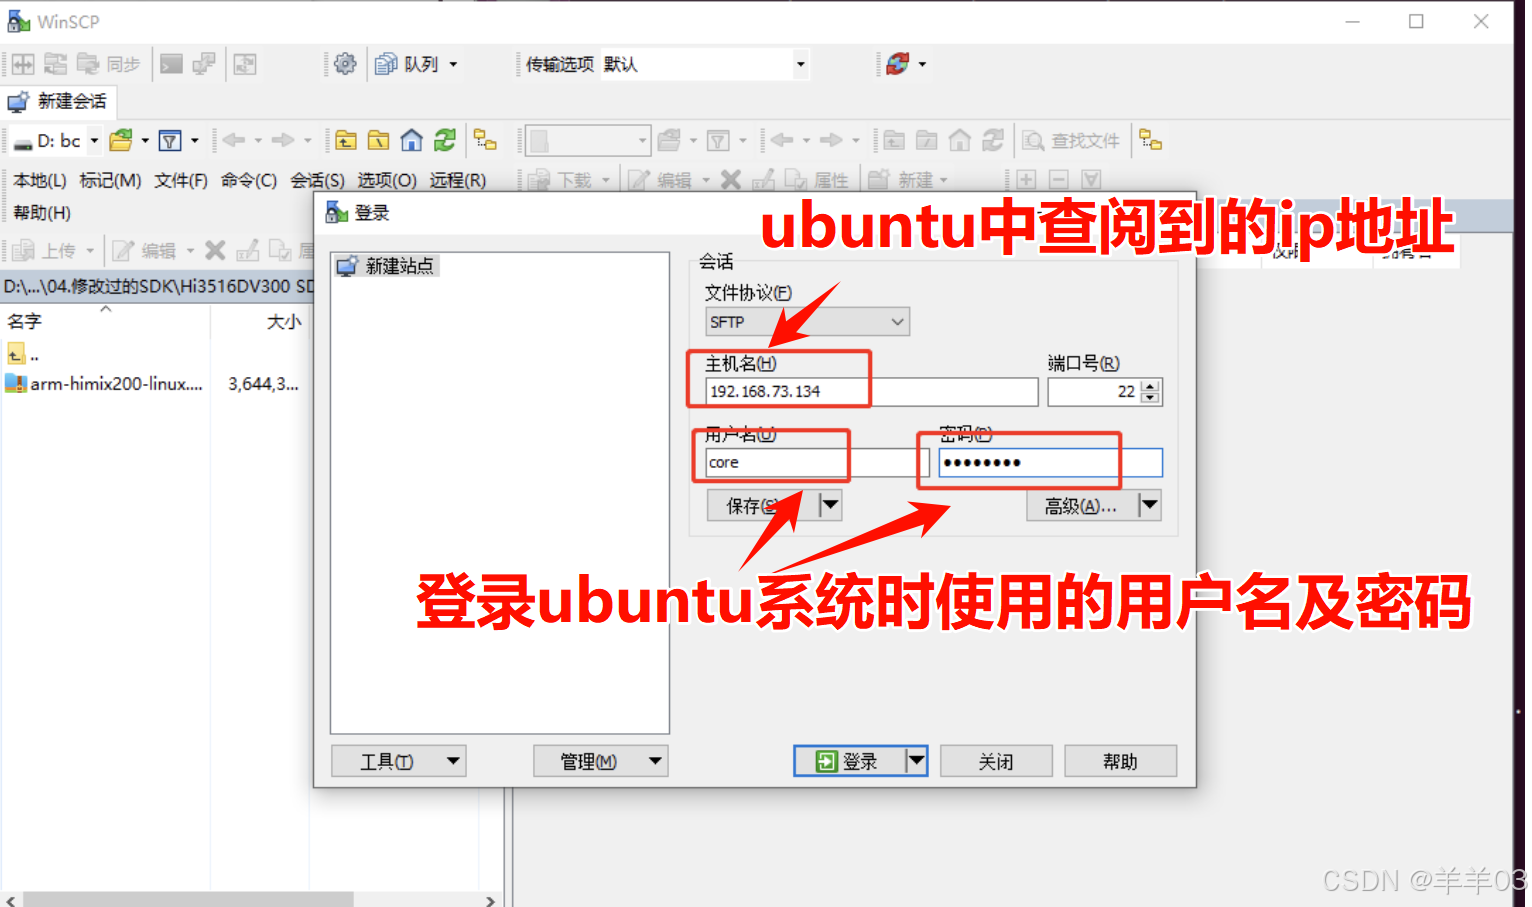Open the Save button dropdown arrow
1532x907 pixels.
pyautogui.click(x=830, y=505)
